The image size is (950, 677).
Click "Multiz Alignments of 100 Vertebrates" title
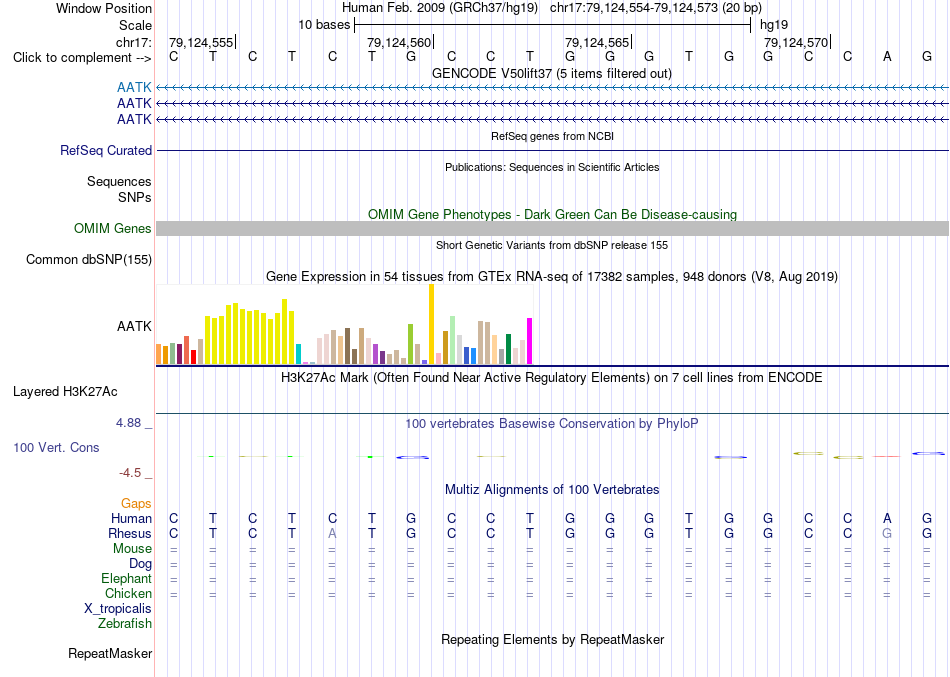(552, 490)
